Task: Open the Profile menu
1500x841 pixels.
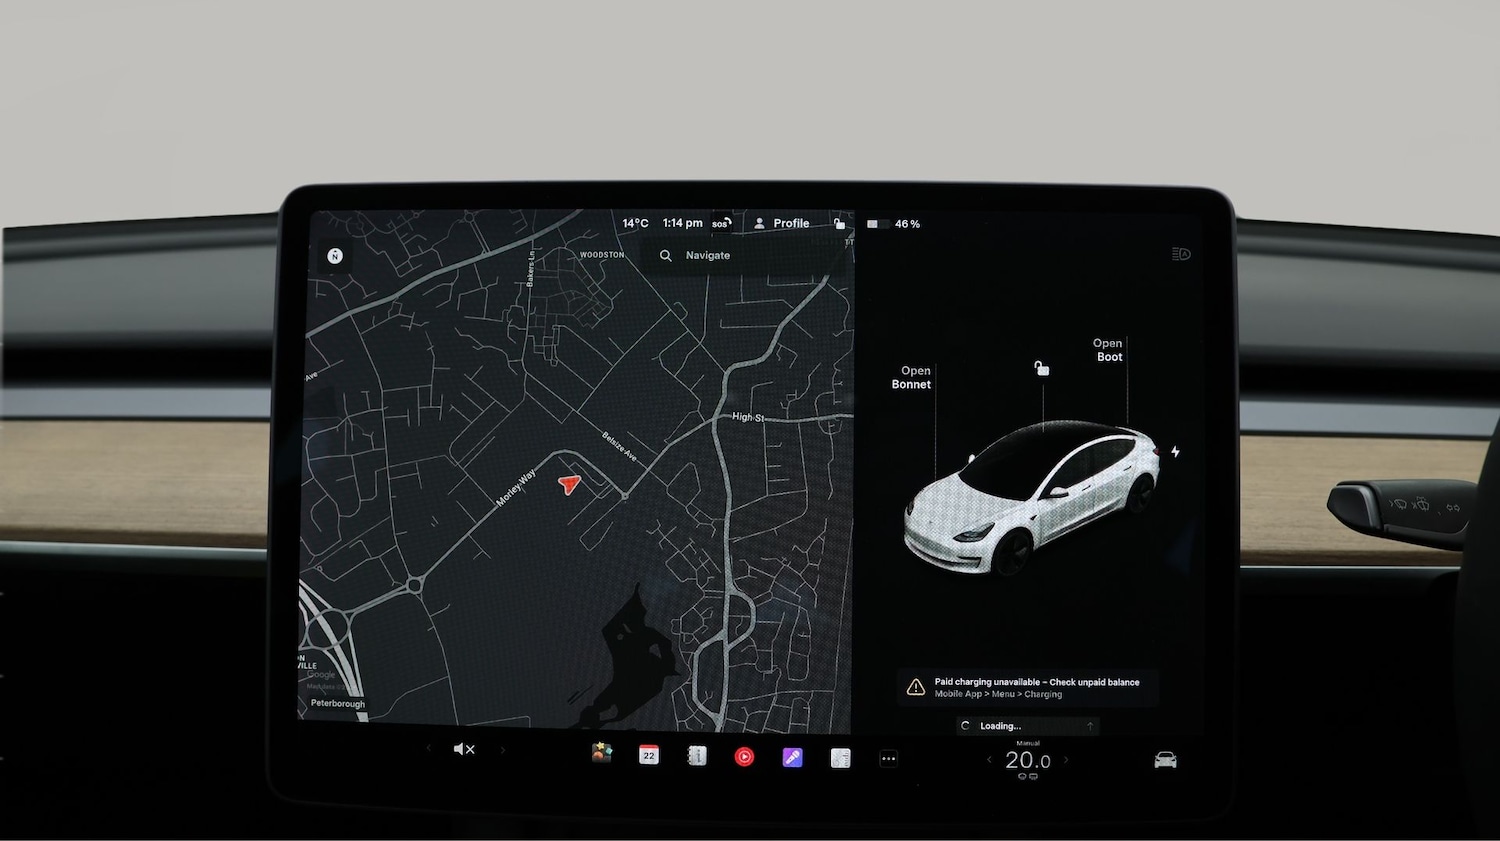Action: point(783,223)
